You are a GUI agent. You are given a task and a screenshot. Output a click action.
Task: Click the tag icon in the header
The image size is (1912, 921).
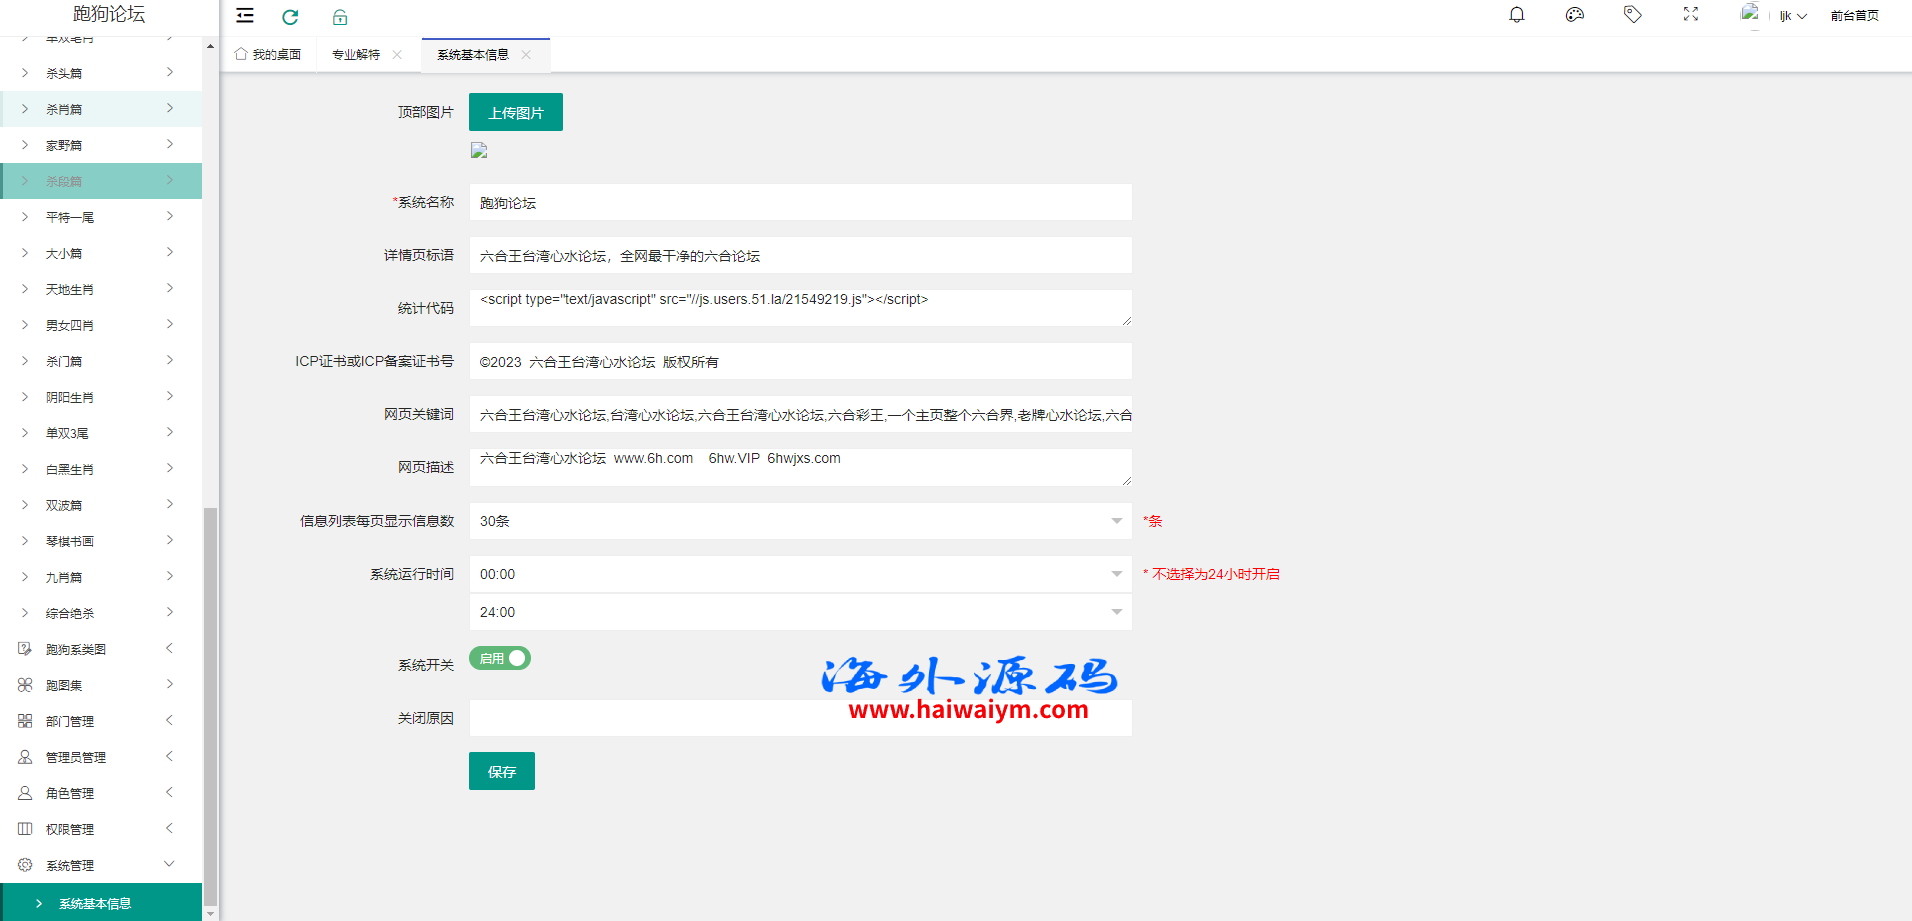[x=1633, y=15]
